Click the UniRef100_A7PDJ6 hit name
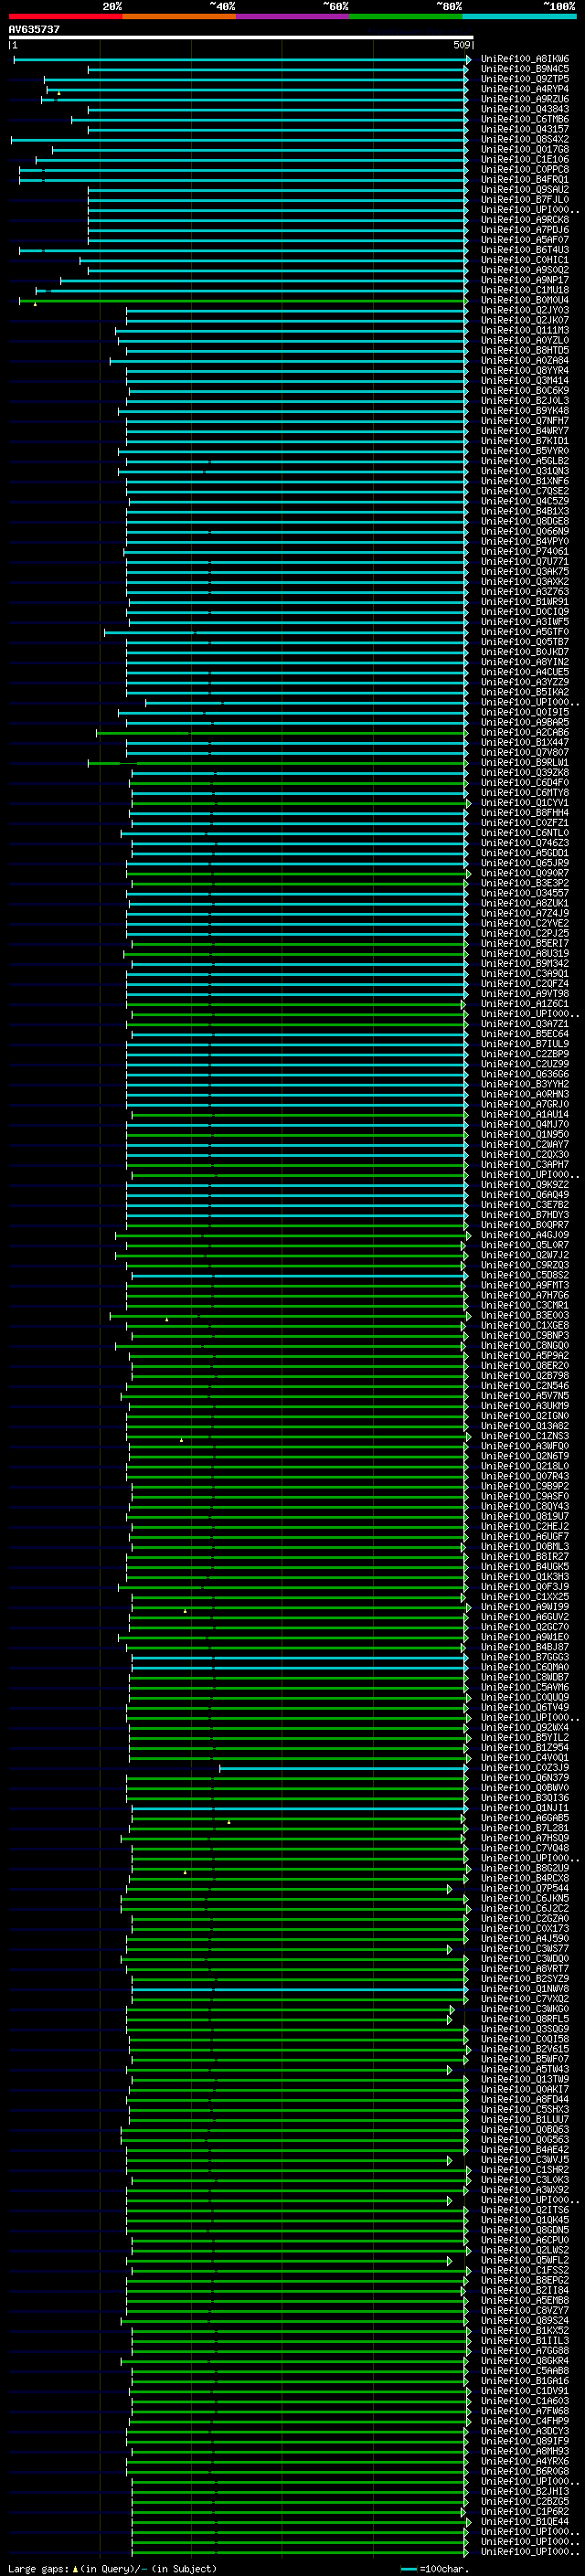 click(525, 230)
